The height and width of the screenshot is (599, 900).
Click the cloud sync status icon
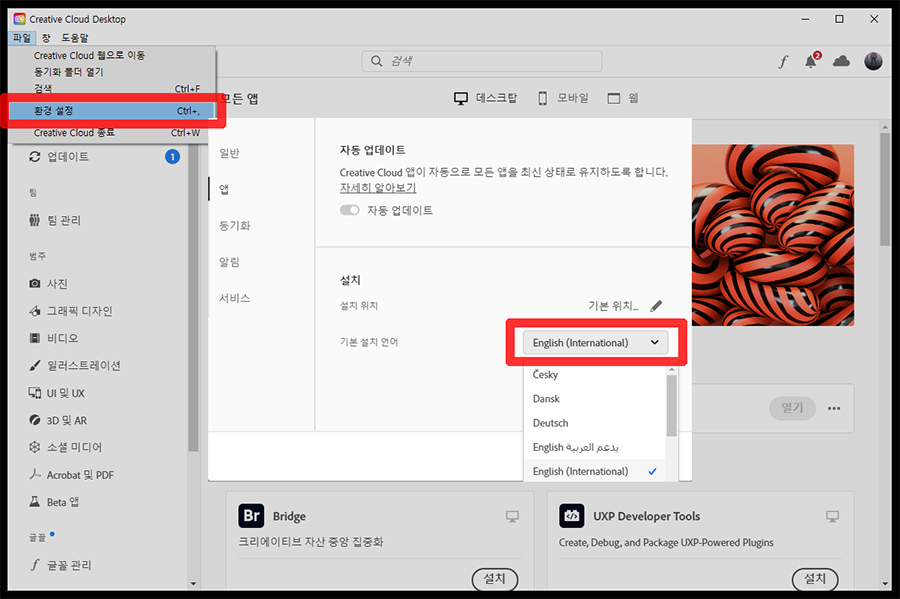pyautogui.click(x=841, y=61)
